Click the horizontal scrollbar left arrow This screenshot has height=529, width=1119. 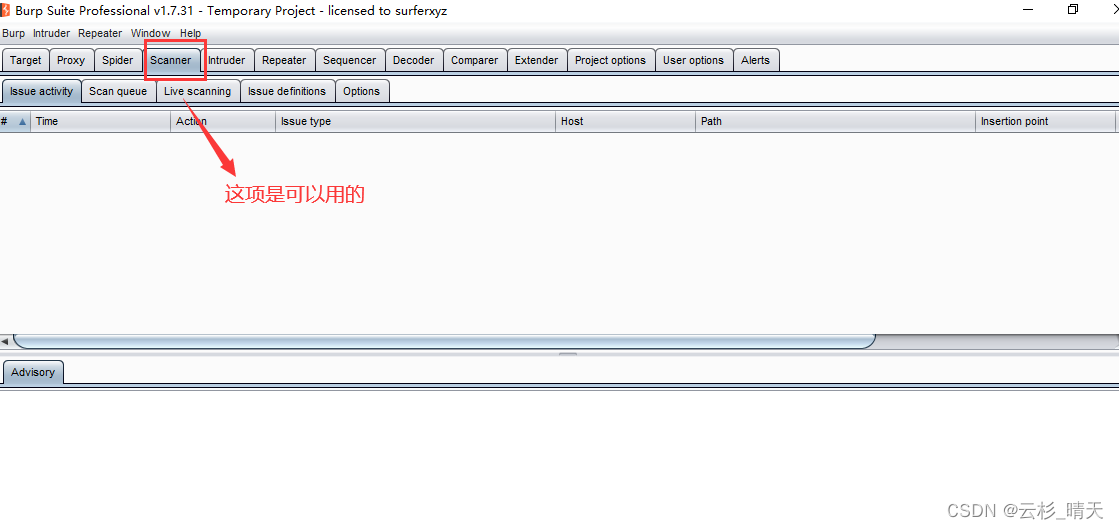5,341
